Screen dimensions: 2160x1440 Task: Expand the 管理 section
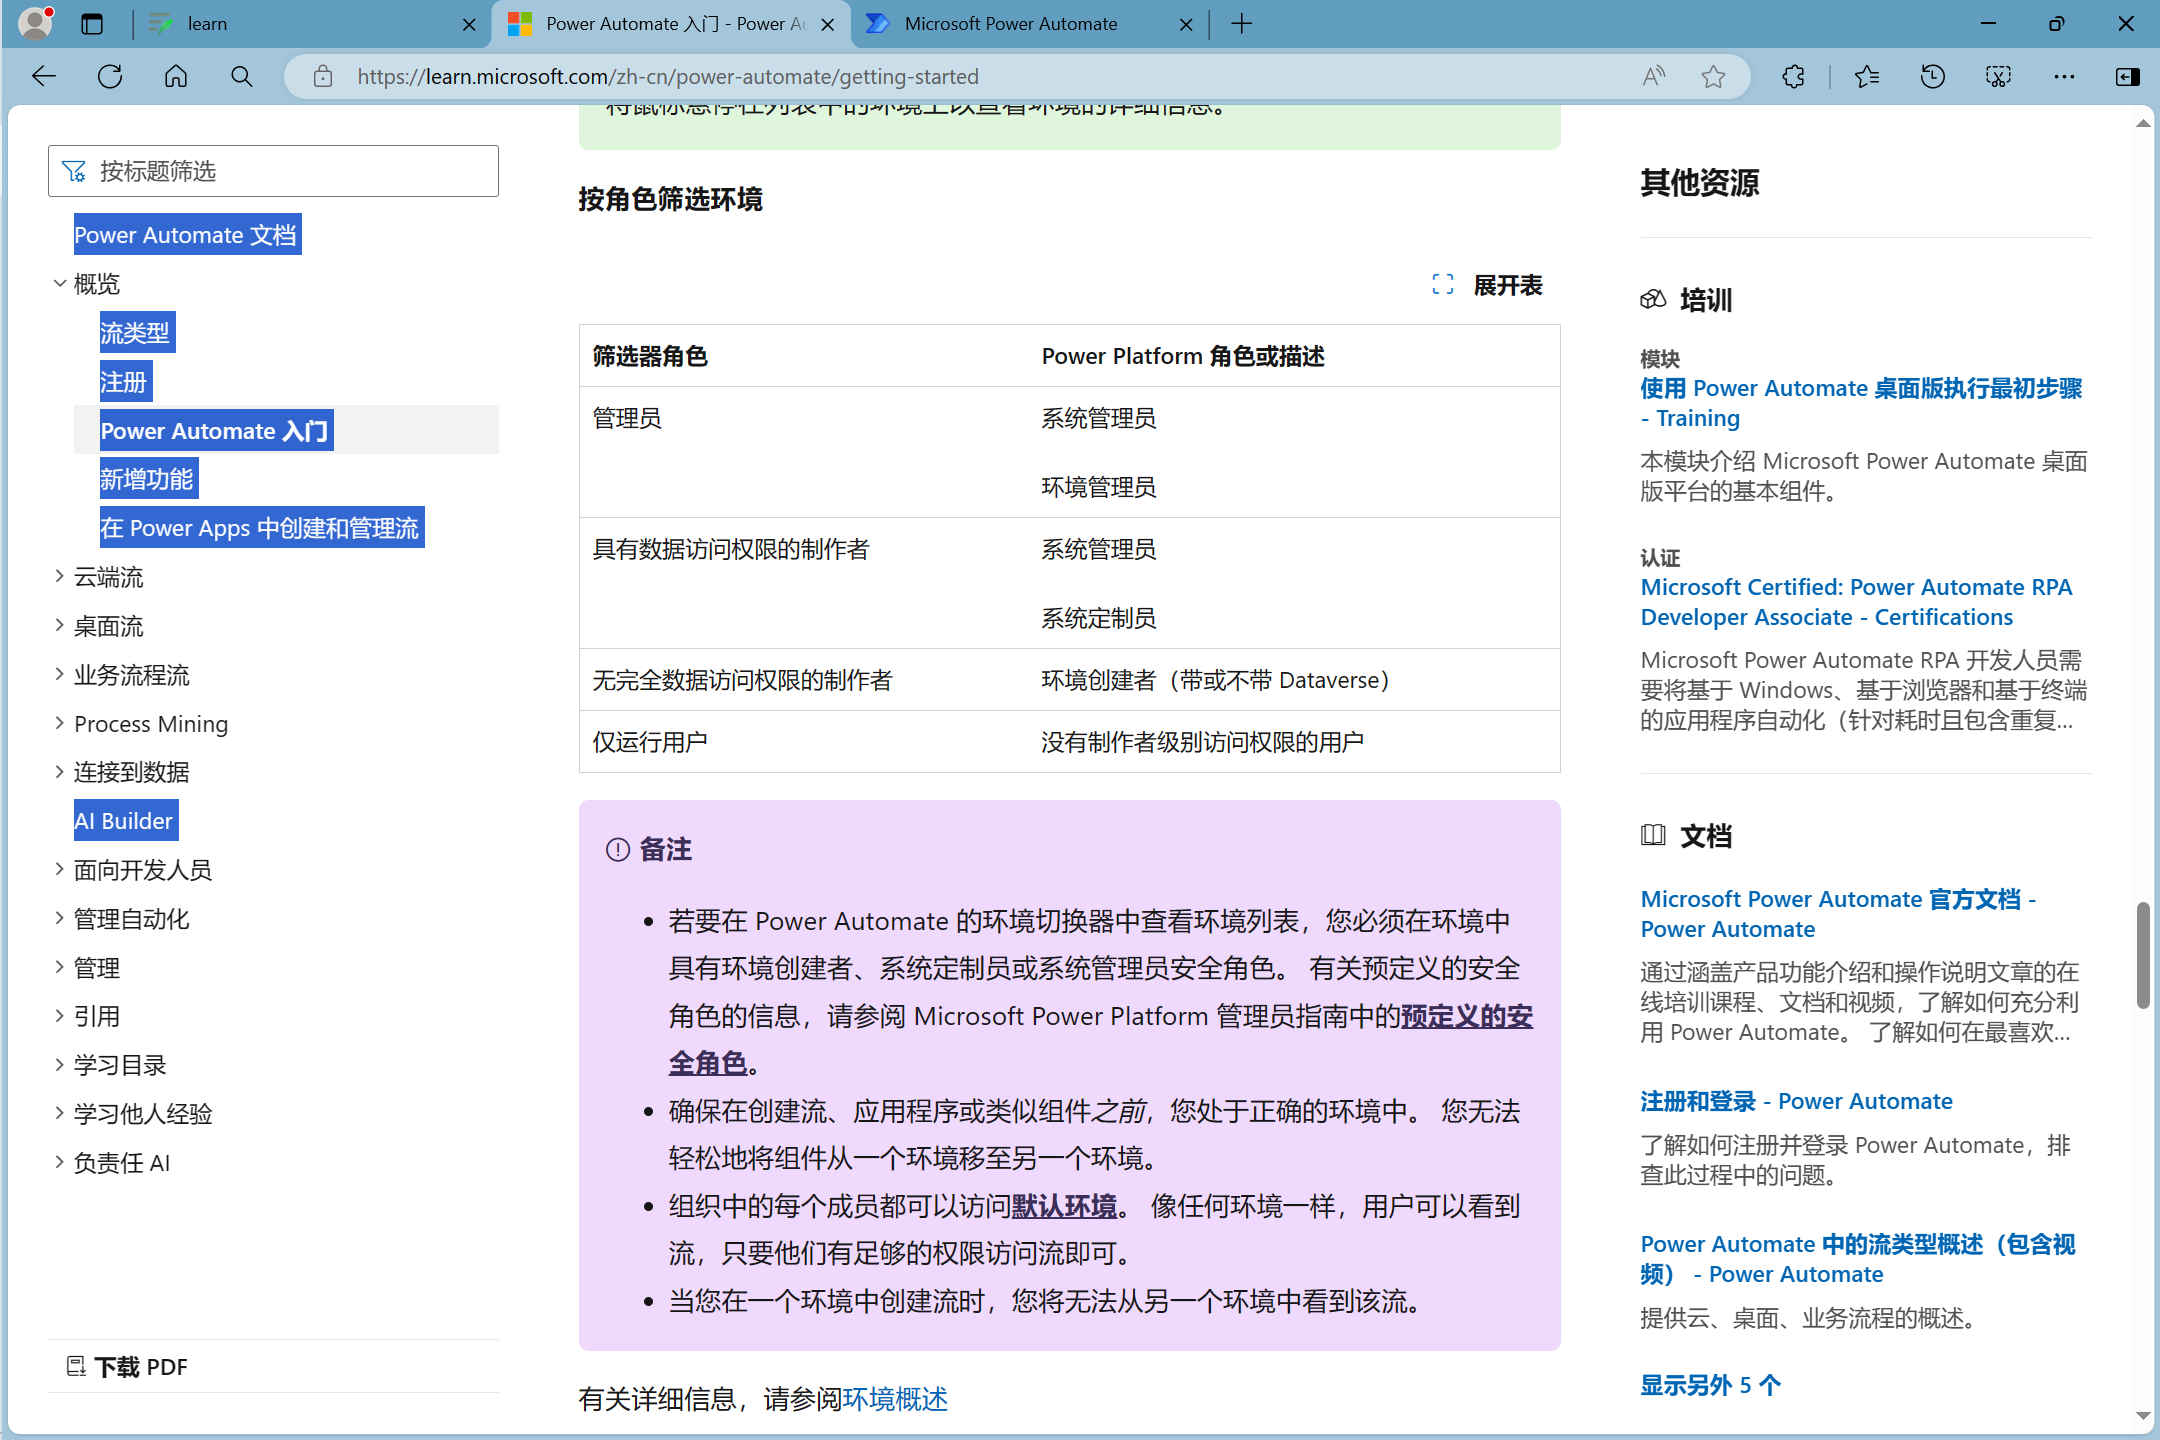coord(60,966)
